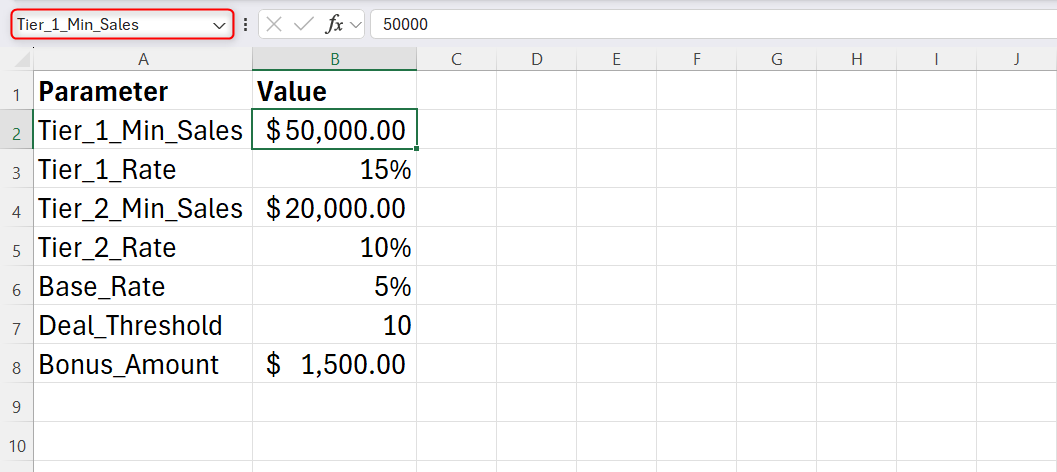Select row 10 header
Image resolution: width=1057 pixels, height=472 pixels.
coord(17,443)
